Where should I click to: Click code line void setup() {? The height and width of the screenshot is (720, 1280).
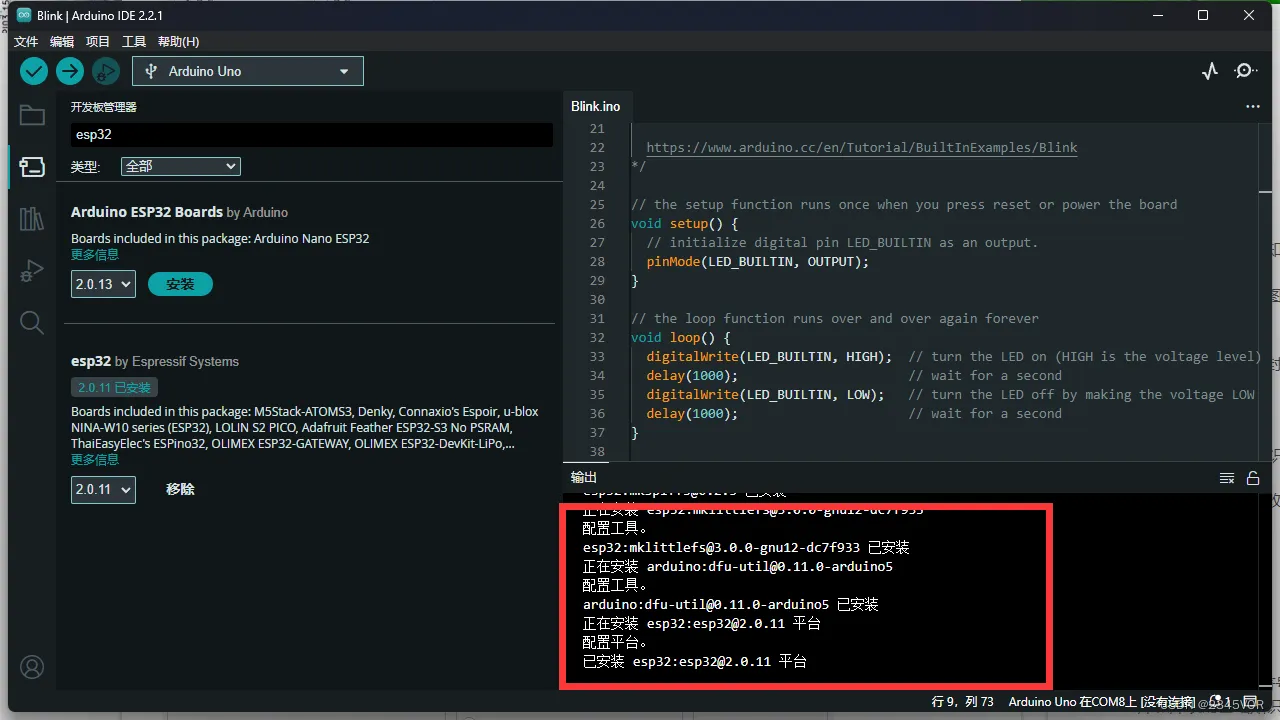point(685,223)
